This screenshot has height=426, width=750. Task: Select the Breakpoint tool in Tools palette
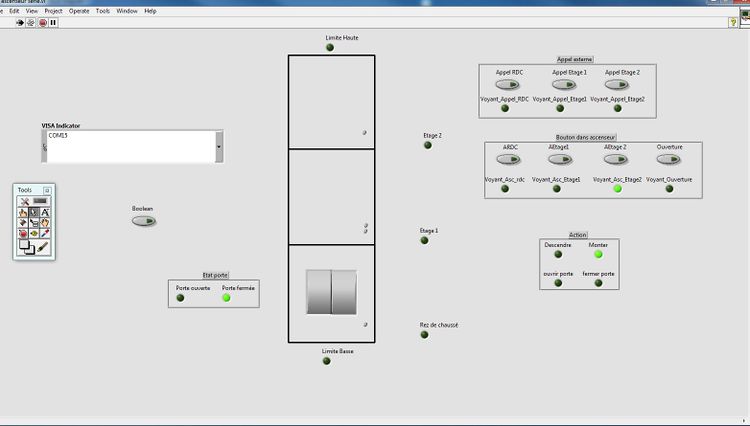pos(23,233)
